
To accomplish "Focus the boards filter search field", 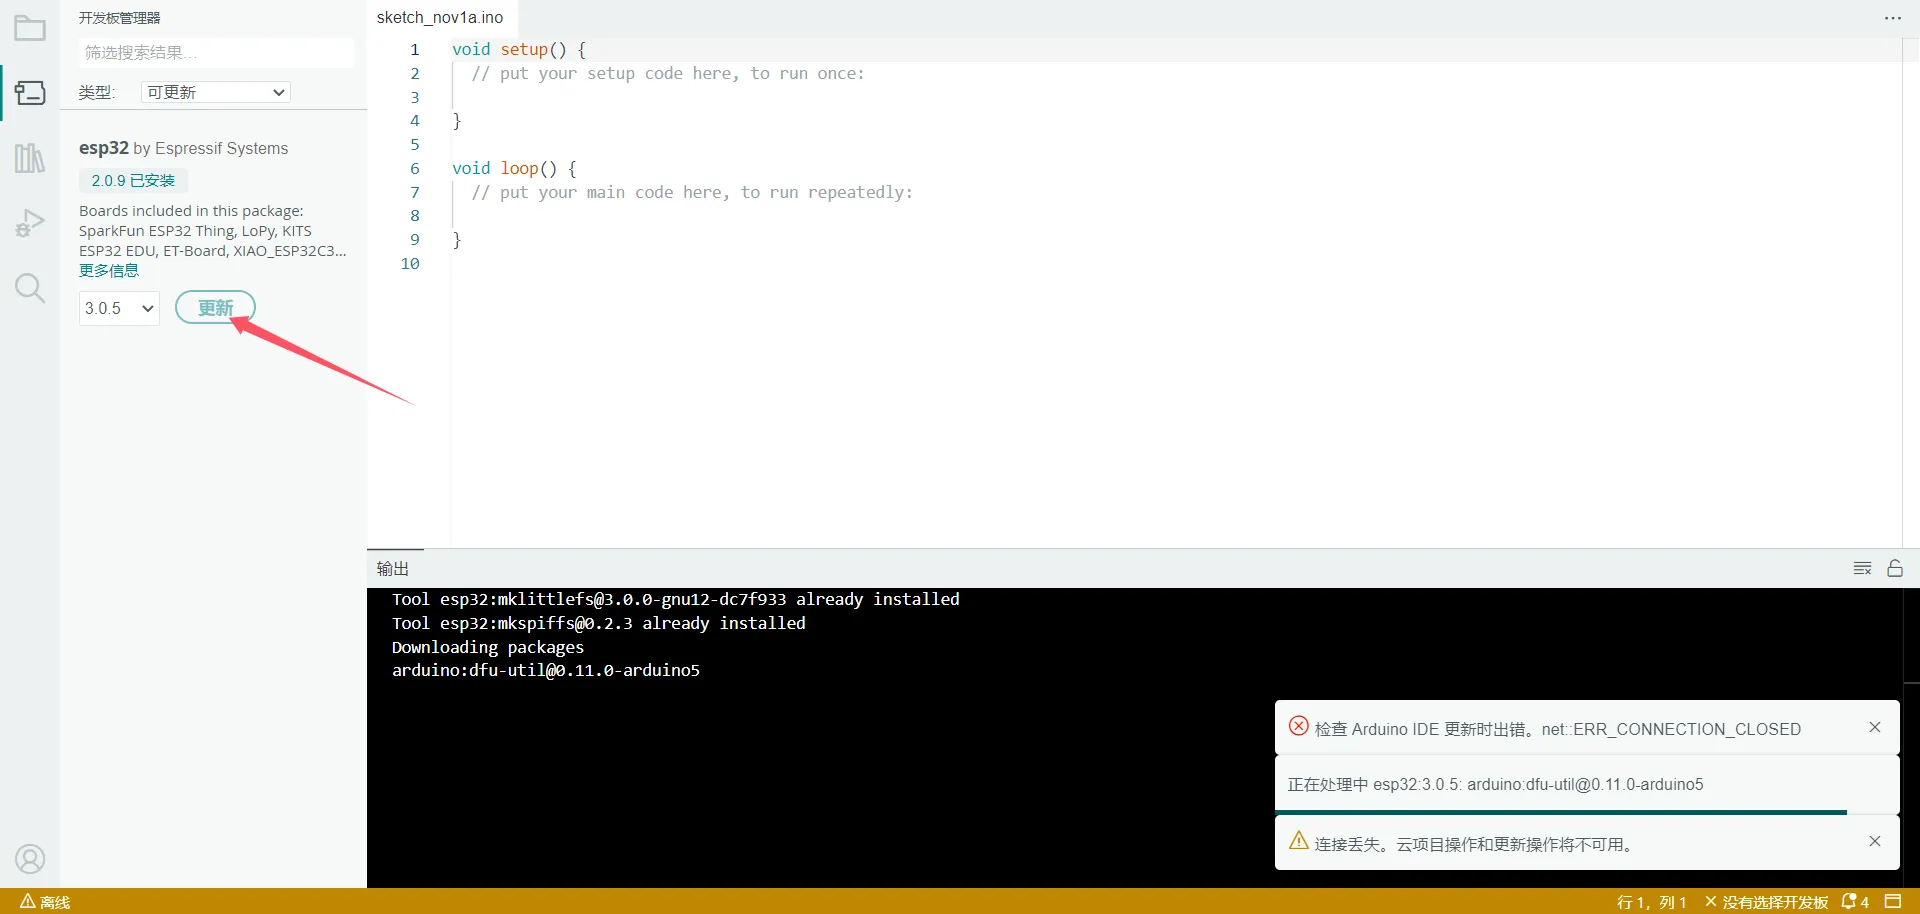I will click(x=215, y=52).
